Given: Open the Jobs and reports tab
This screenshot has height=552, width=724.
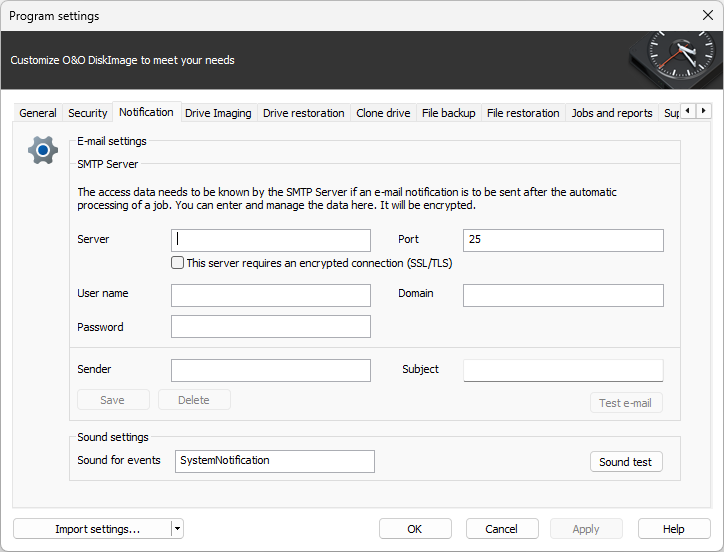Looking at the screenshot, I should [611, 113].
